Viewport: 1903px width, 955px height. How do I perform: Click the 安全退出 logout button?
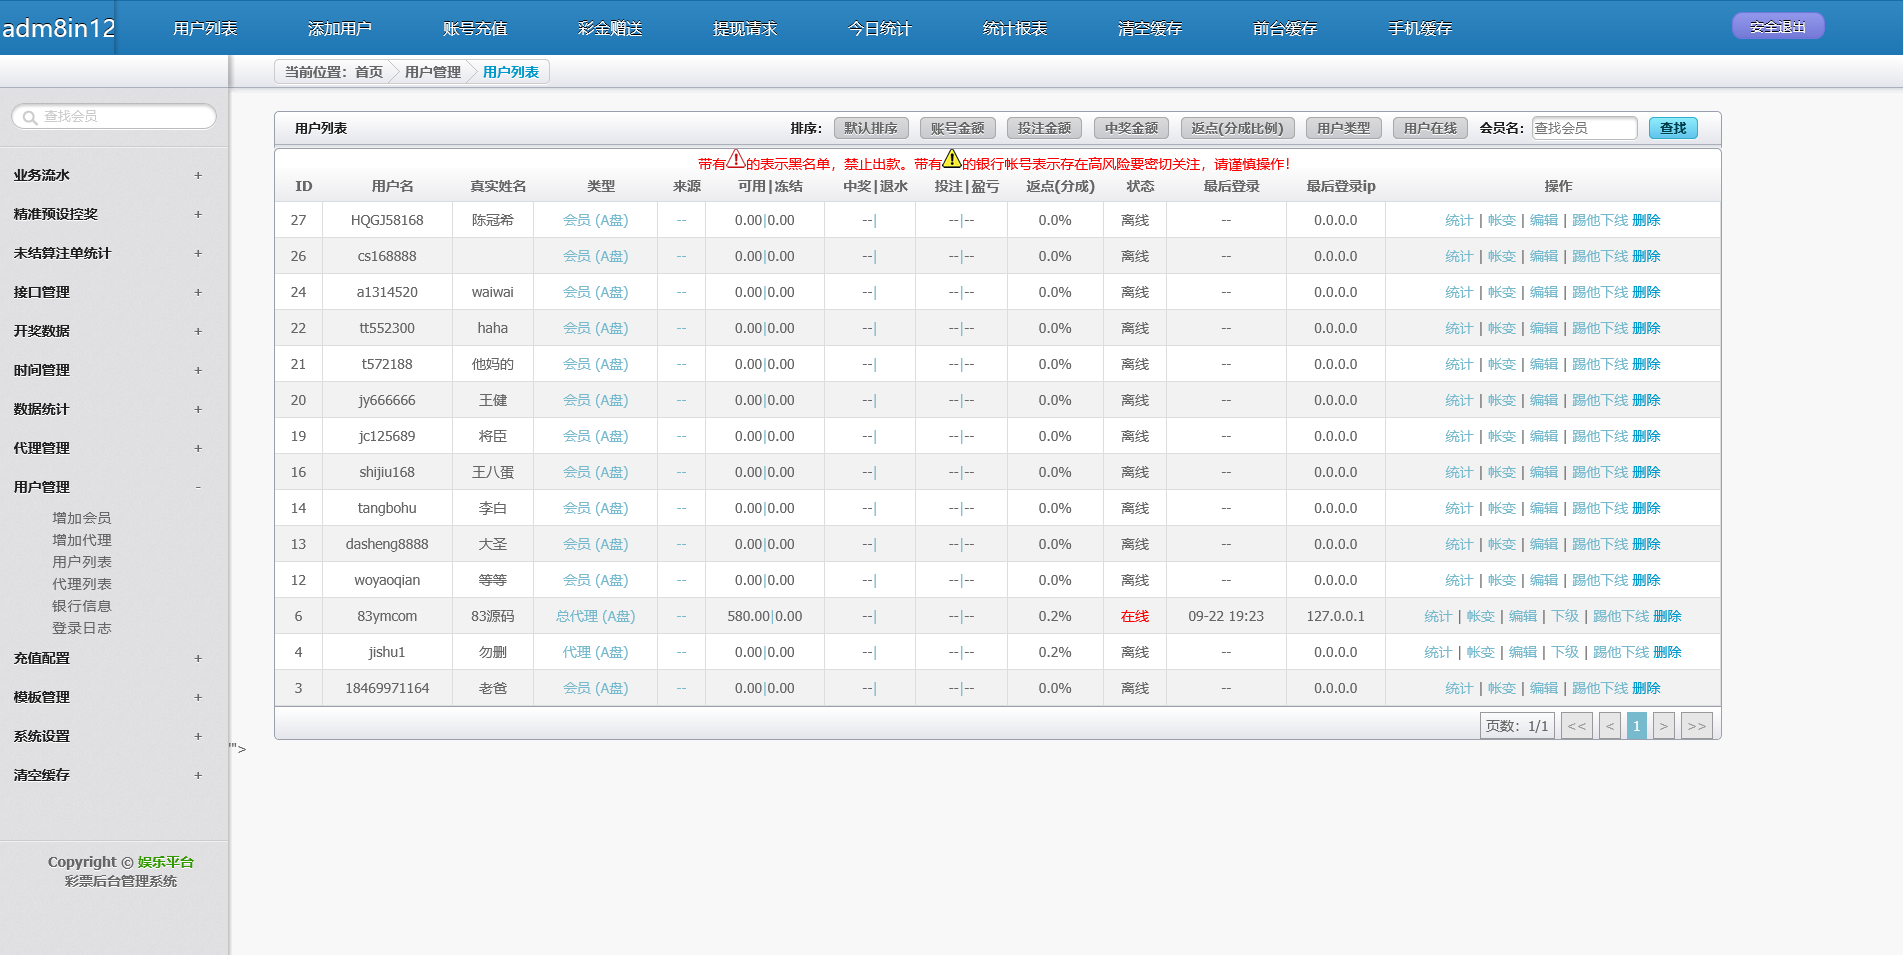coord(1777,27)
